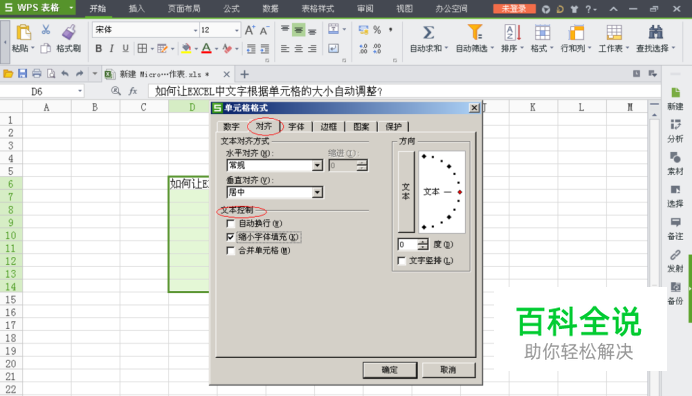Viewport: 692px width, 396px height.
Task: Uncheck shrink to fit (缩小字体填充) checkbox
Action: point(230,237)
